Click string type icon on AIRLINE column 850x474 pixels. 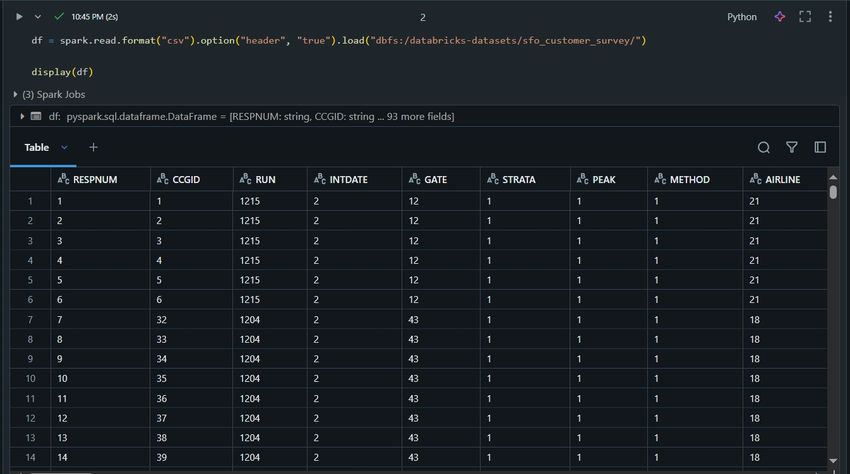point(756,179)
